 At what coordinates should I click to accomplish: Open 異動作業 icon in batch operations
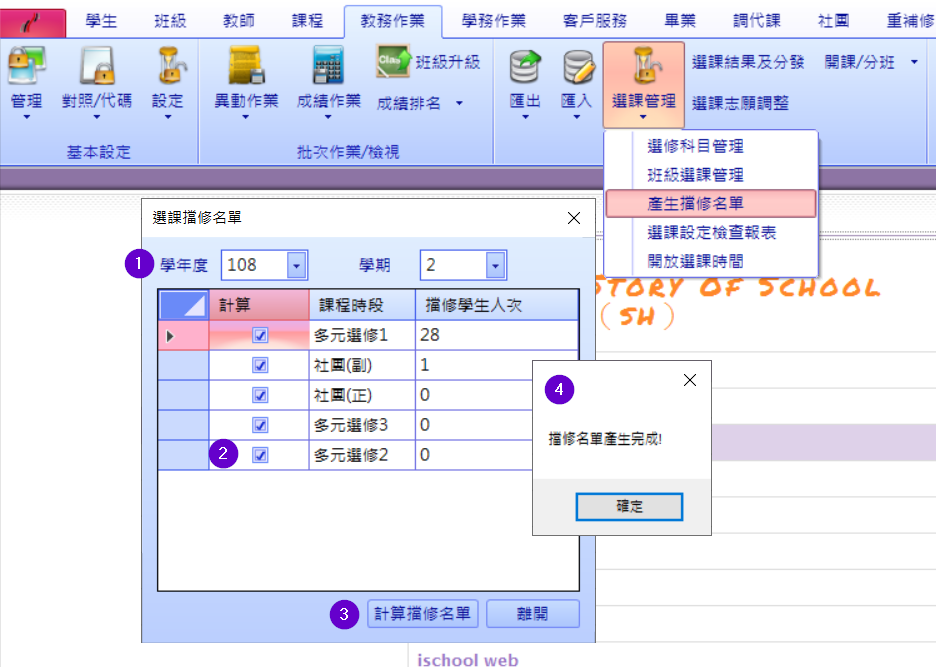coord(246,66)
